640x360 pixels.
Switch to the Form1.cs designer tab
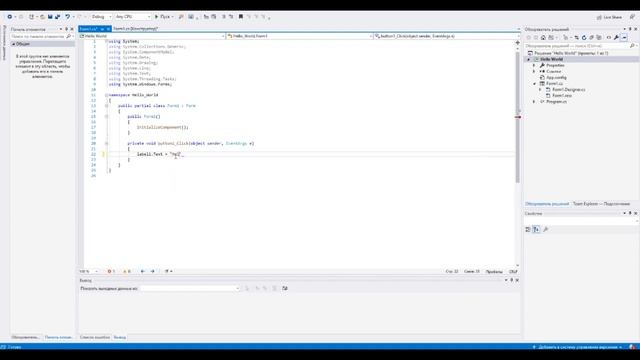pyautogui.click(x=135, y=29)
